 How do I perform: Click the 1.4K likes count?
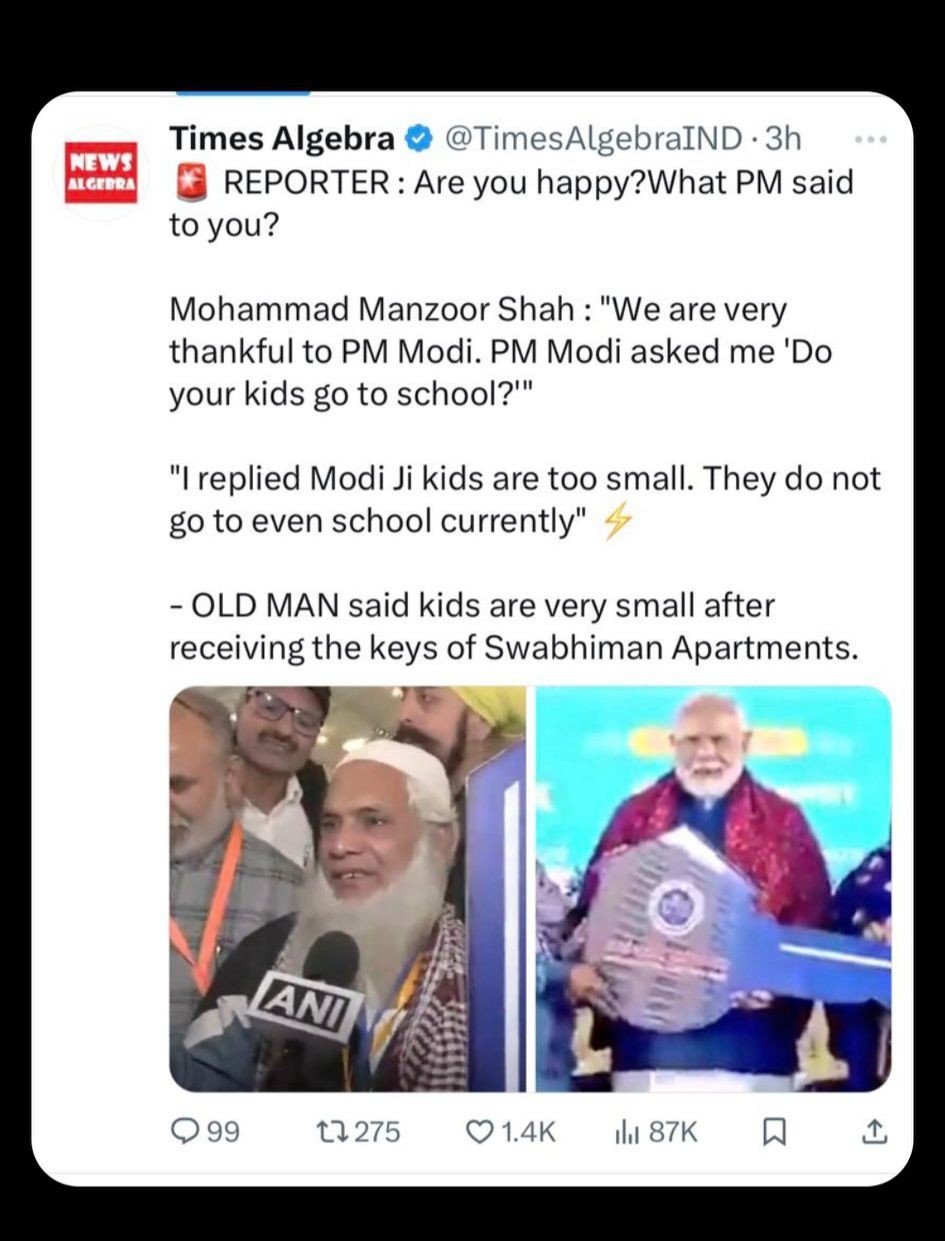click(x=527, y=1132)
